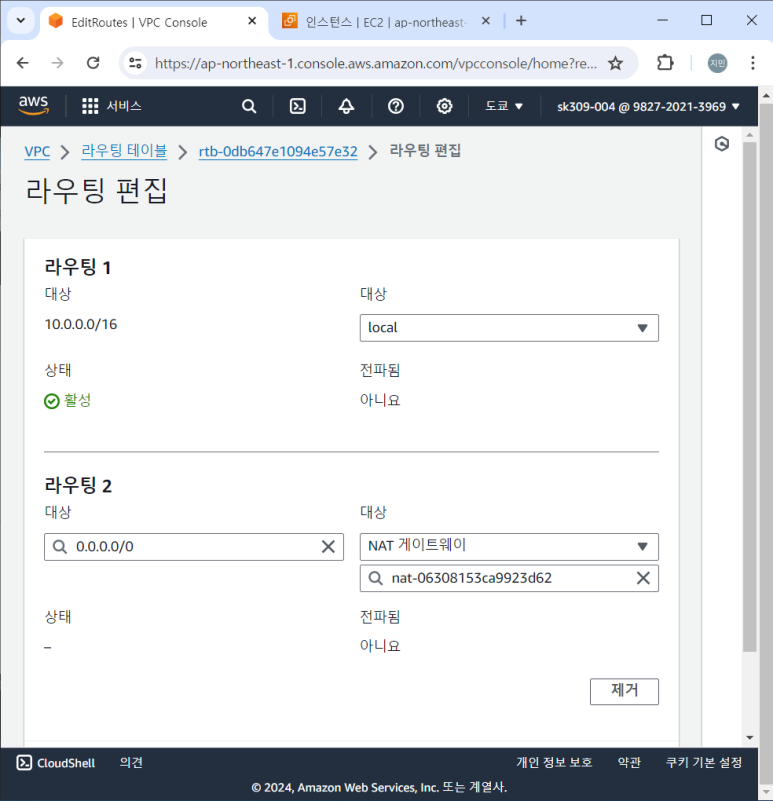Open browser extensions puzzle icon
773x801 pixels.
(x=665, y=63)
